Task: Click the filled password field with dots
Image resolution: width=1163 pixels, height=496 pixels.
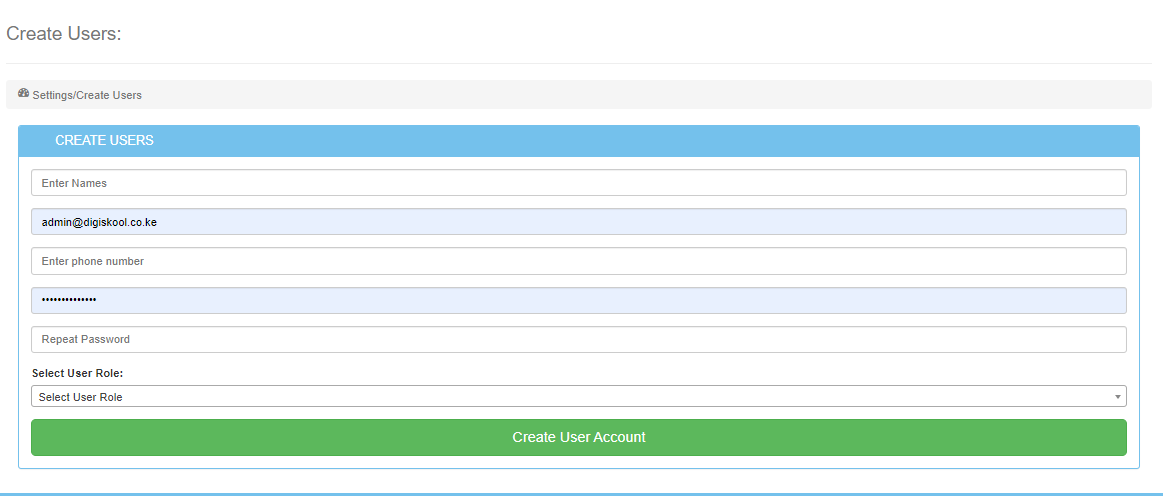Action: pyautogui.click(x=578, y=300)
